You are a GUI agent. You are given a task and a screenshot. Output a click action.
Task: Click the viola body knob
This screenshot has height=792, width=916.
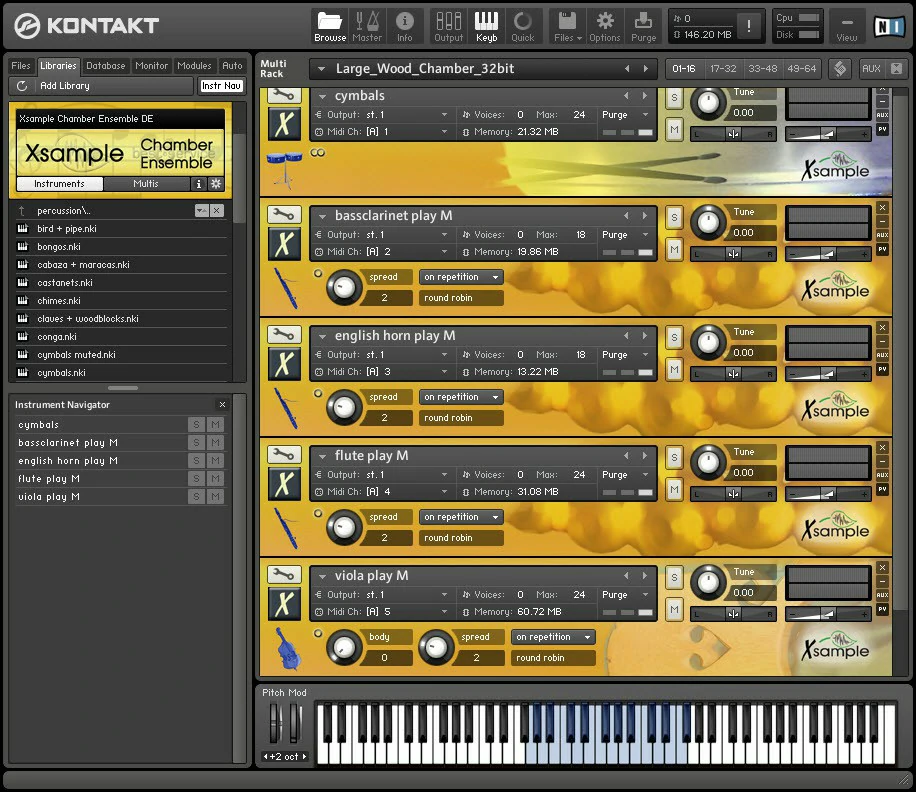[x=344, y=647]
